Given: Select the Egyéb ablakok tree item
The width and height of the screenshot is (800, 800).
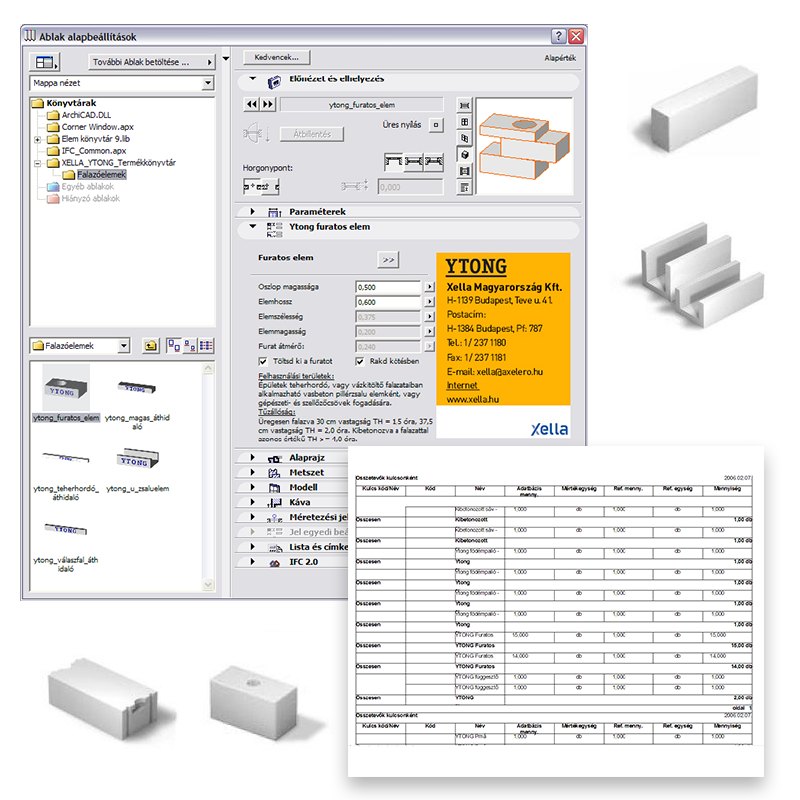Looking at the screenshot, I should [x=88, y=187].
